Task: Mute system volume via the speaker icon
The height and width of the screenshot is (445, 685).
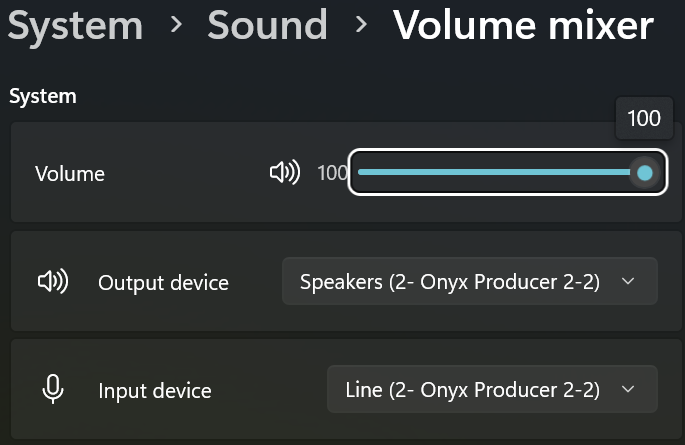Action: pos(285,172)
